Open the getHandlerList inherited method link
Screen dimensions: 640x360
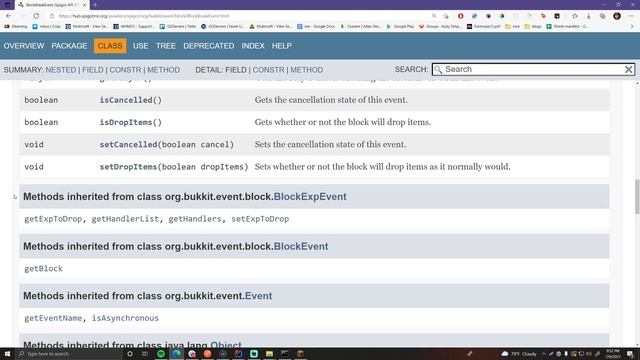[x=125, y=219]
